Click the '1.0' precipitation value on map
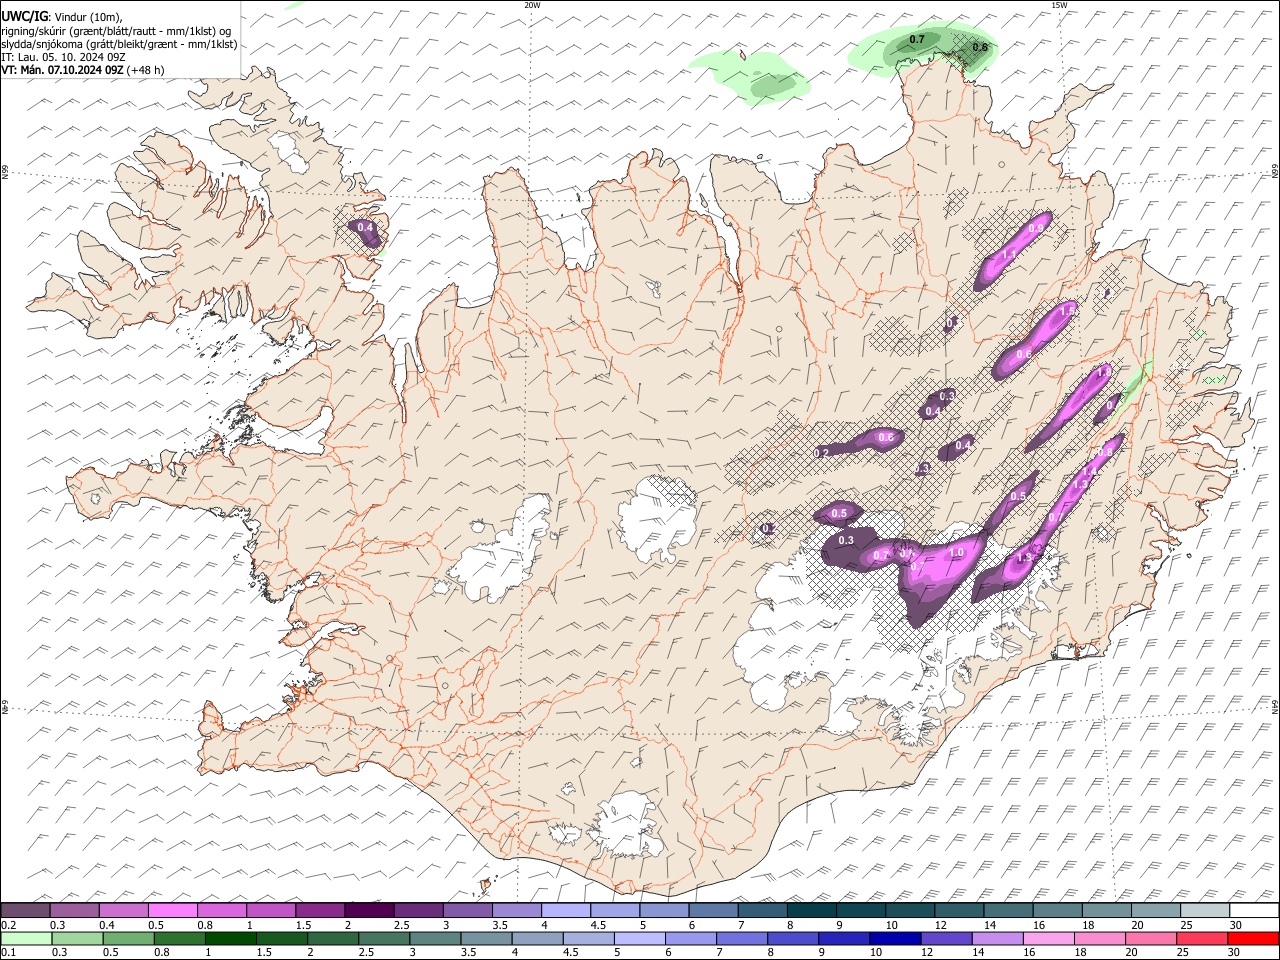This screenshot has height=960, width=1280. pyautogui.click(x=956, y=552)
